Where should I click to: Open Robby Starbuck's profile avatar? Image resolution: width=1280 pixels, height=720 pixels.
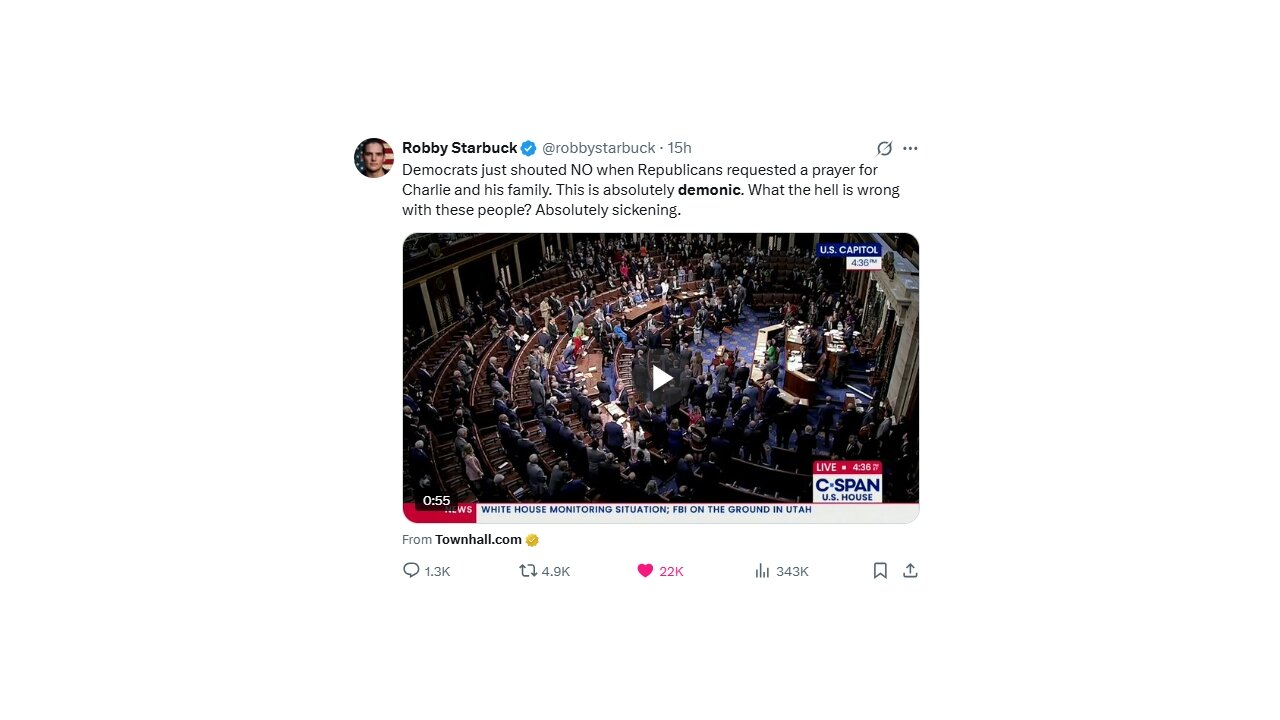[374, 158]
